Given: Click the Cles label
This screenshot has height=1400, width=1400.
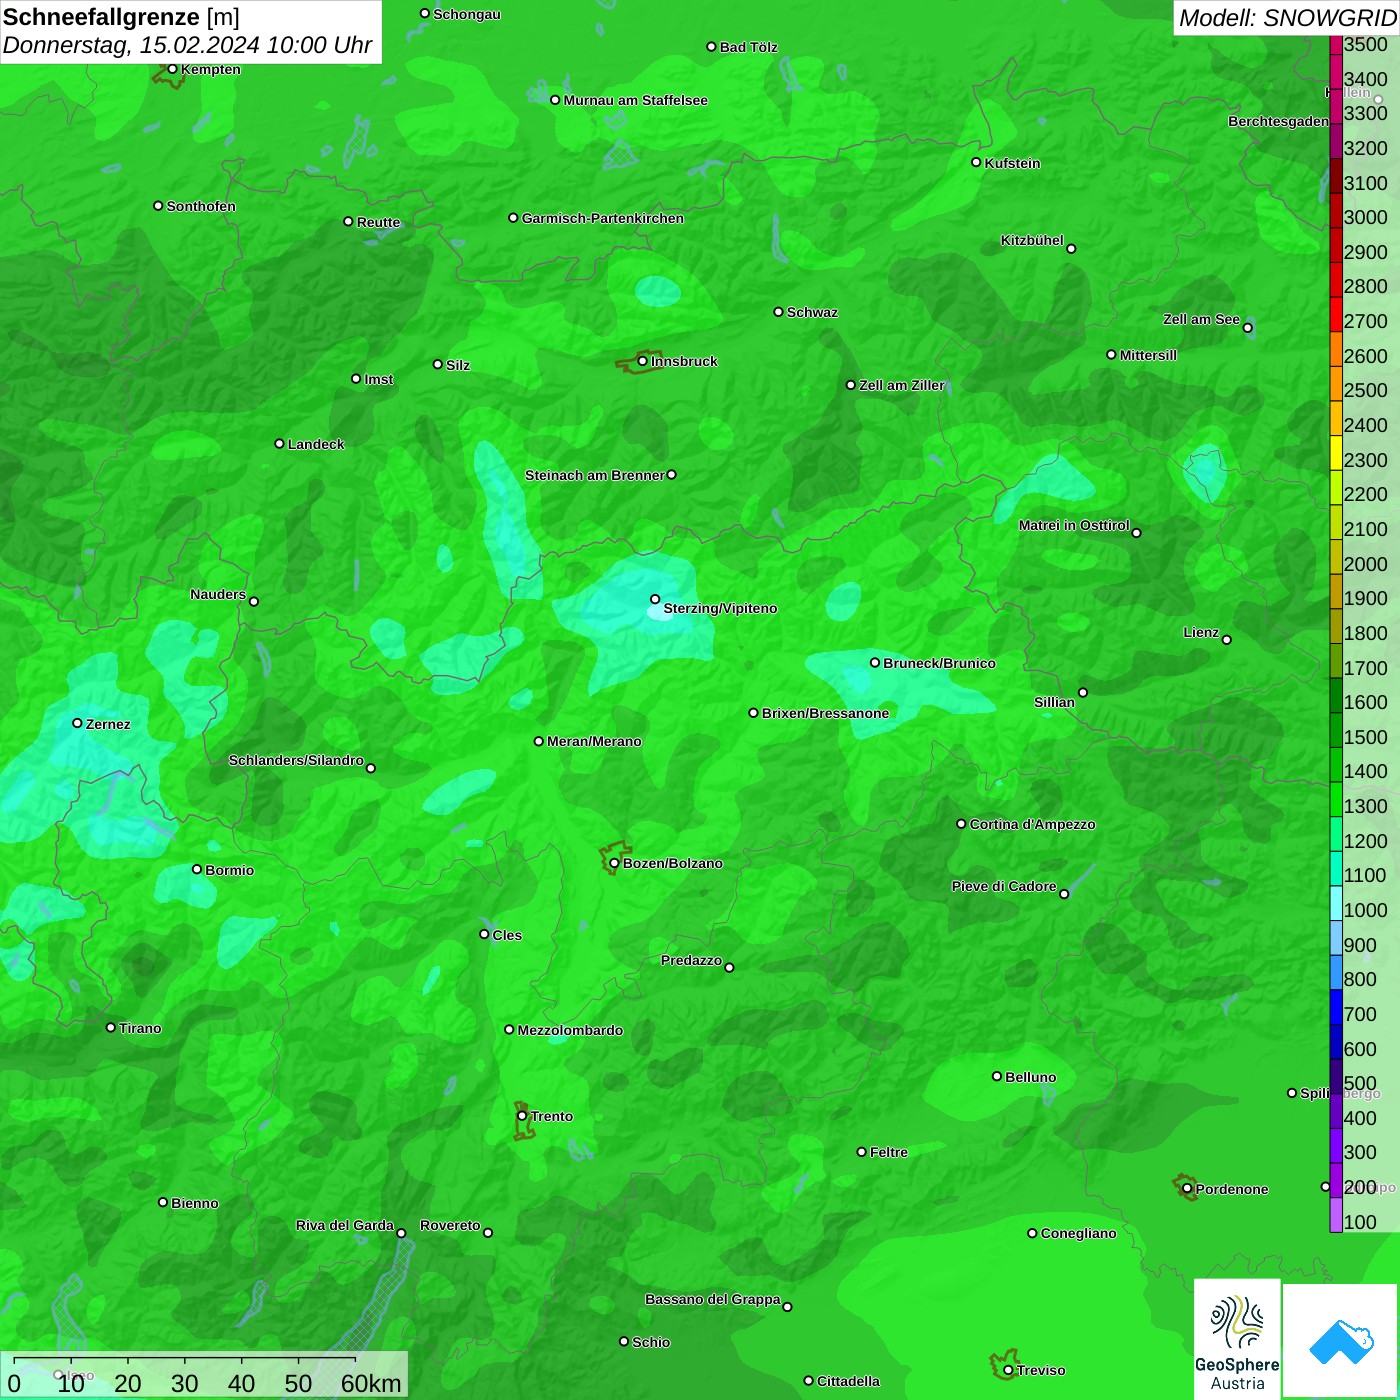Looking at the screenshot, I should (507, 935).
